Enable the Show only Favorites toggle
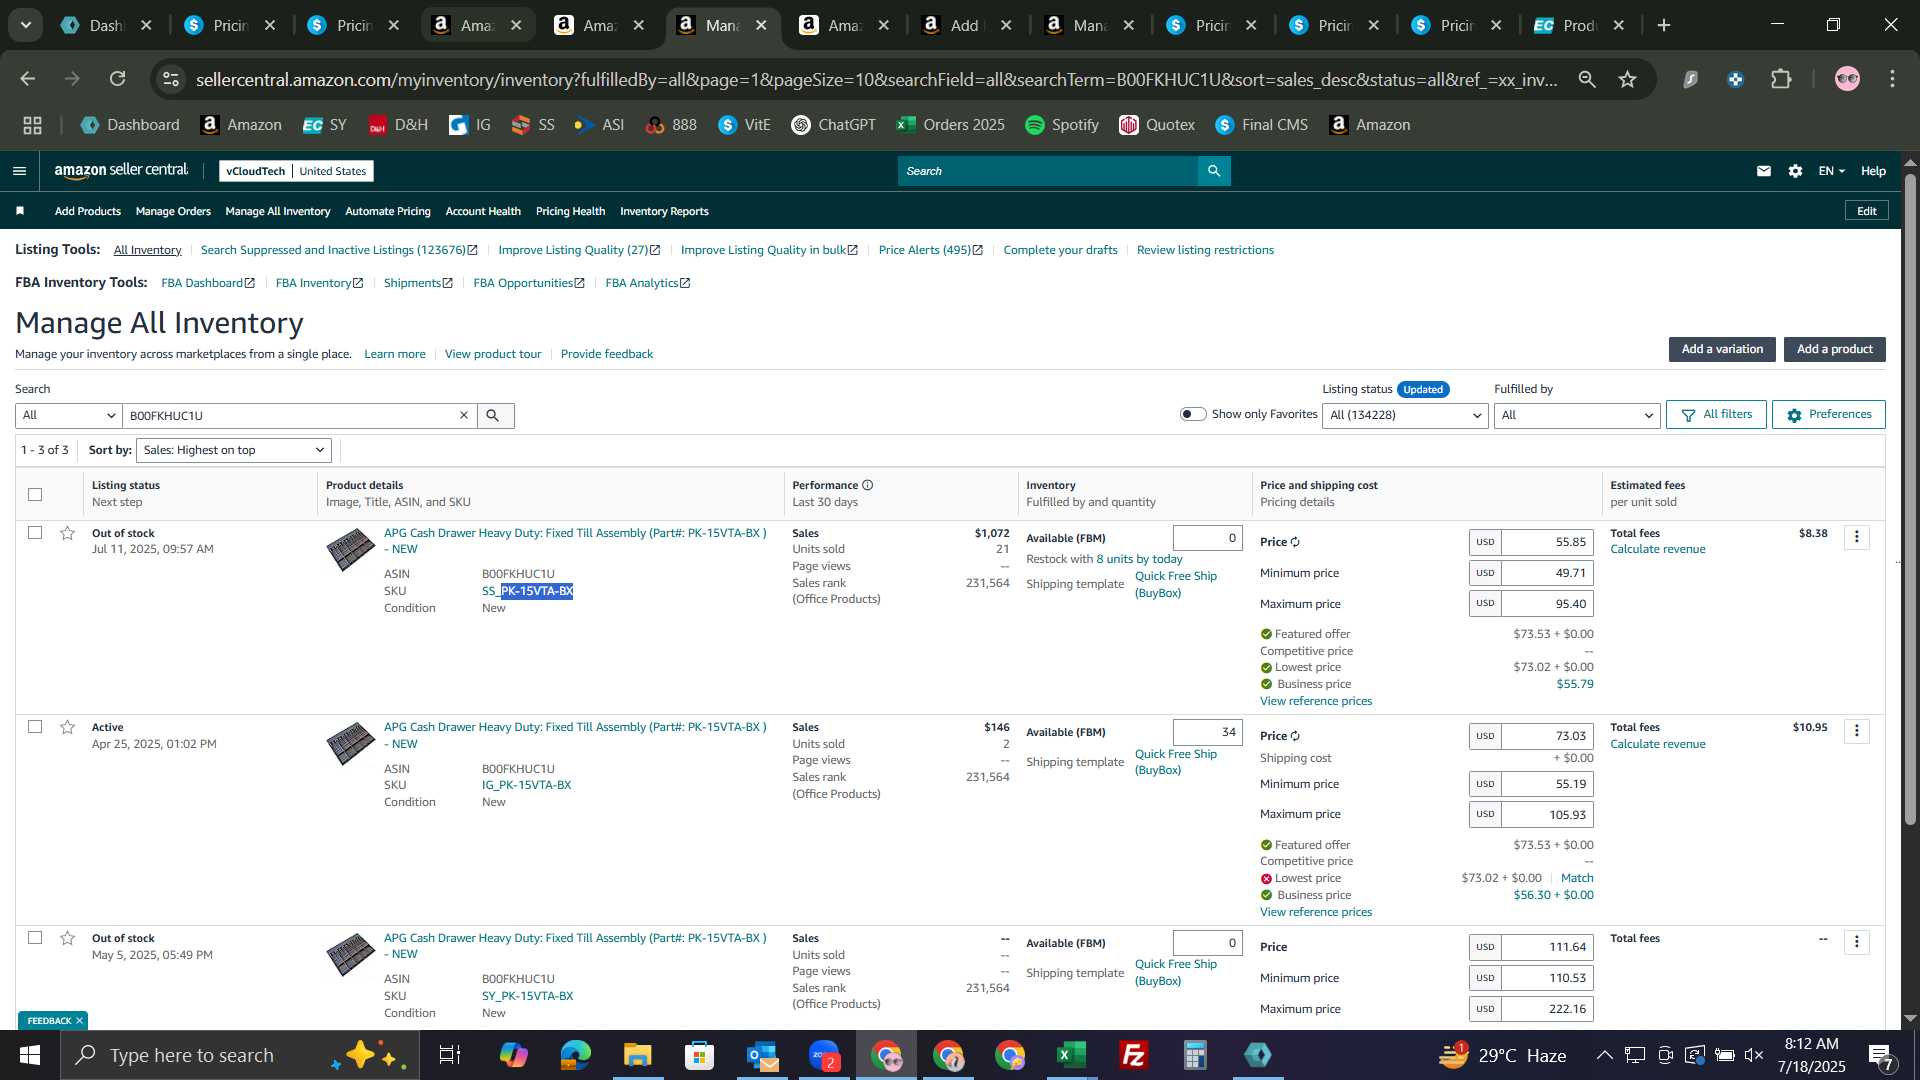 tap(1193, 414)
